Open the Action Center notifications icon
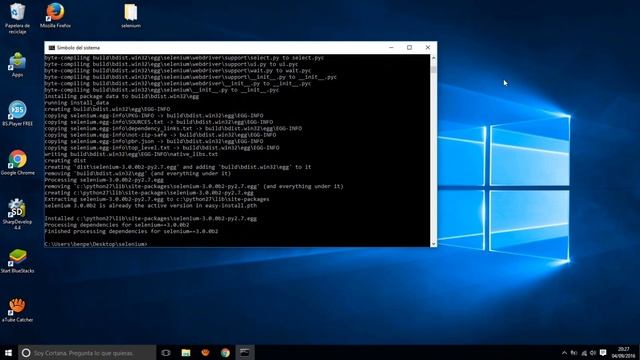Viewport: 640px width, 360px height. coord(603,353)
